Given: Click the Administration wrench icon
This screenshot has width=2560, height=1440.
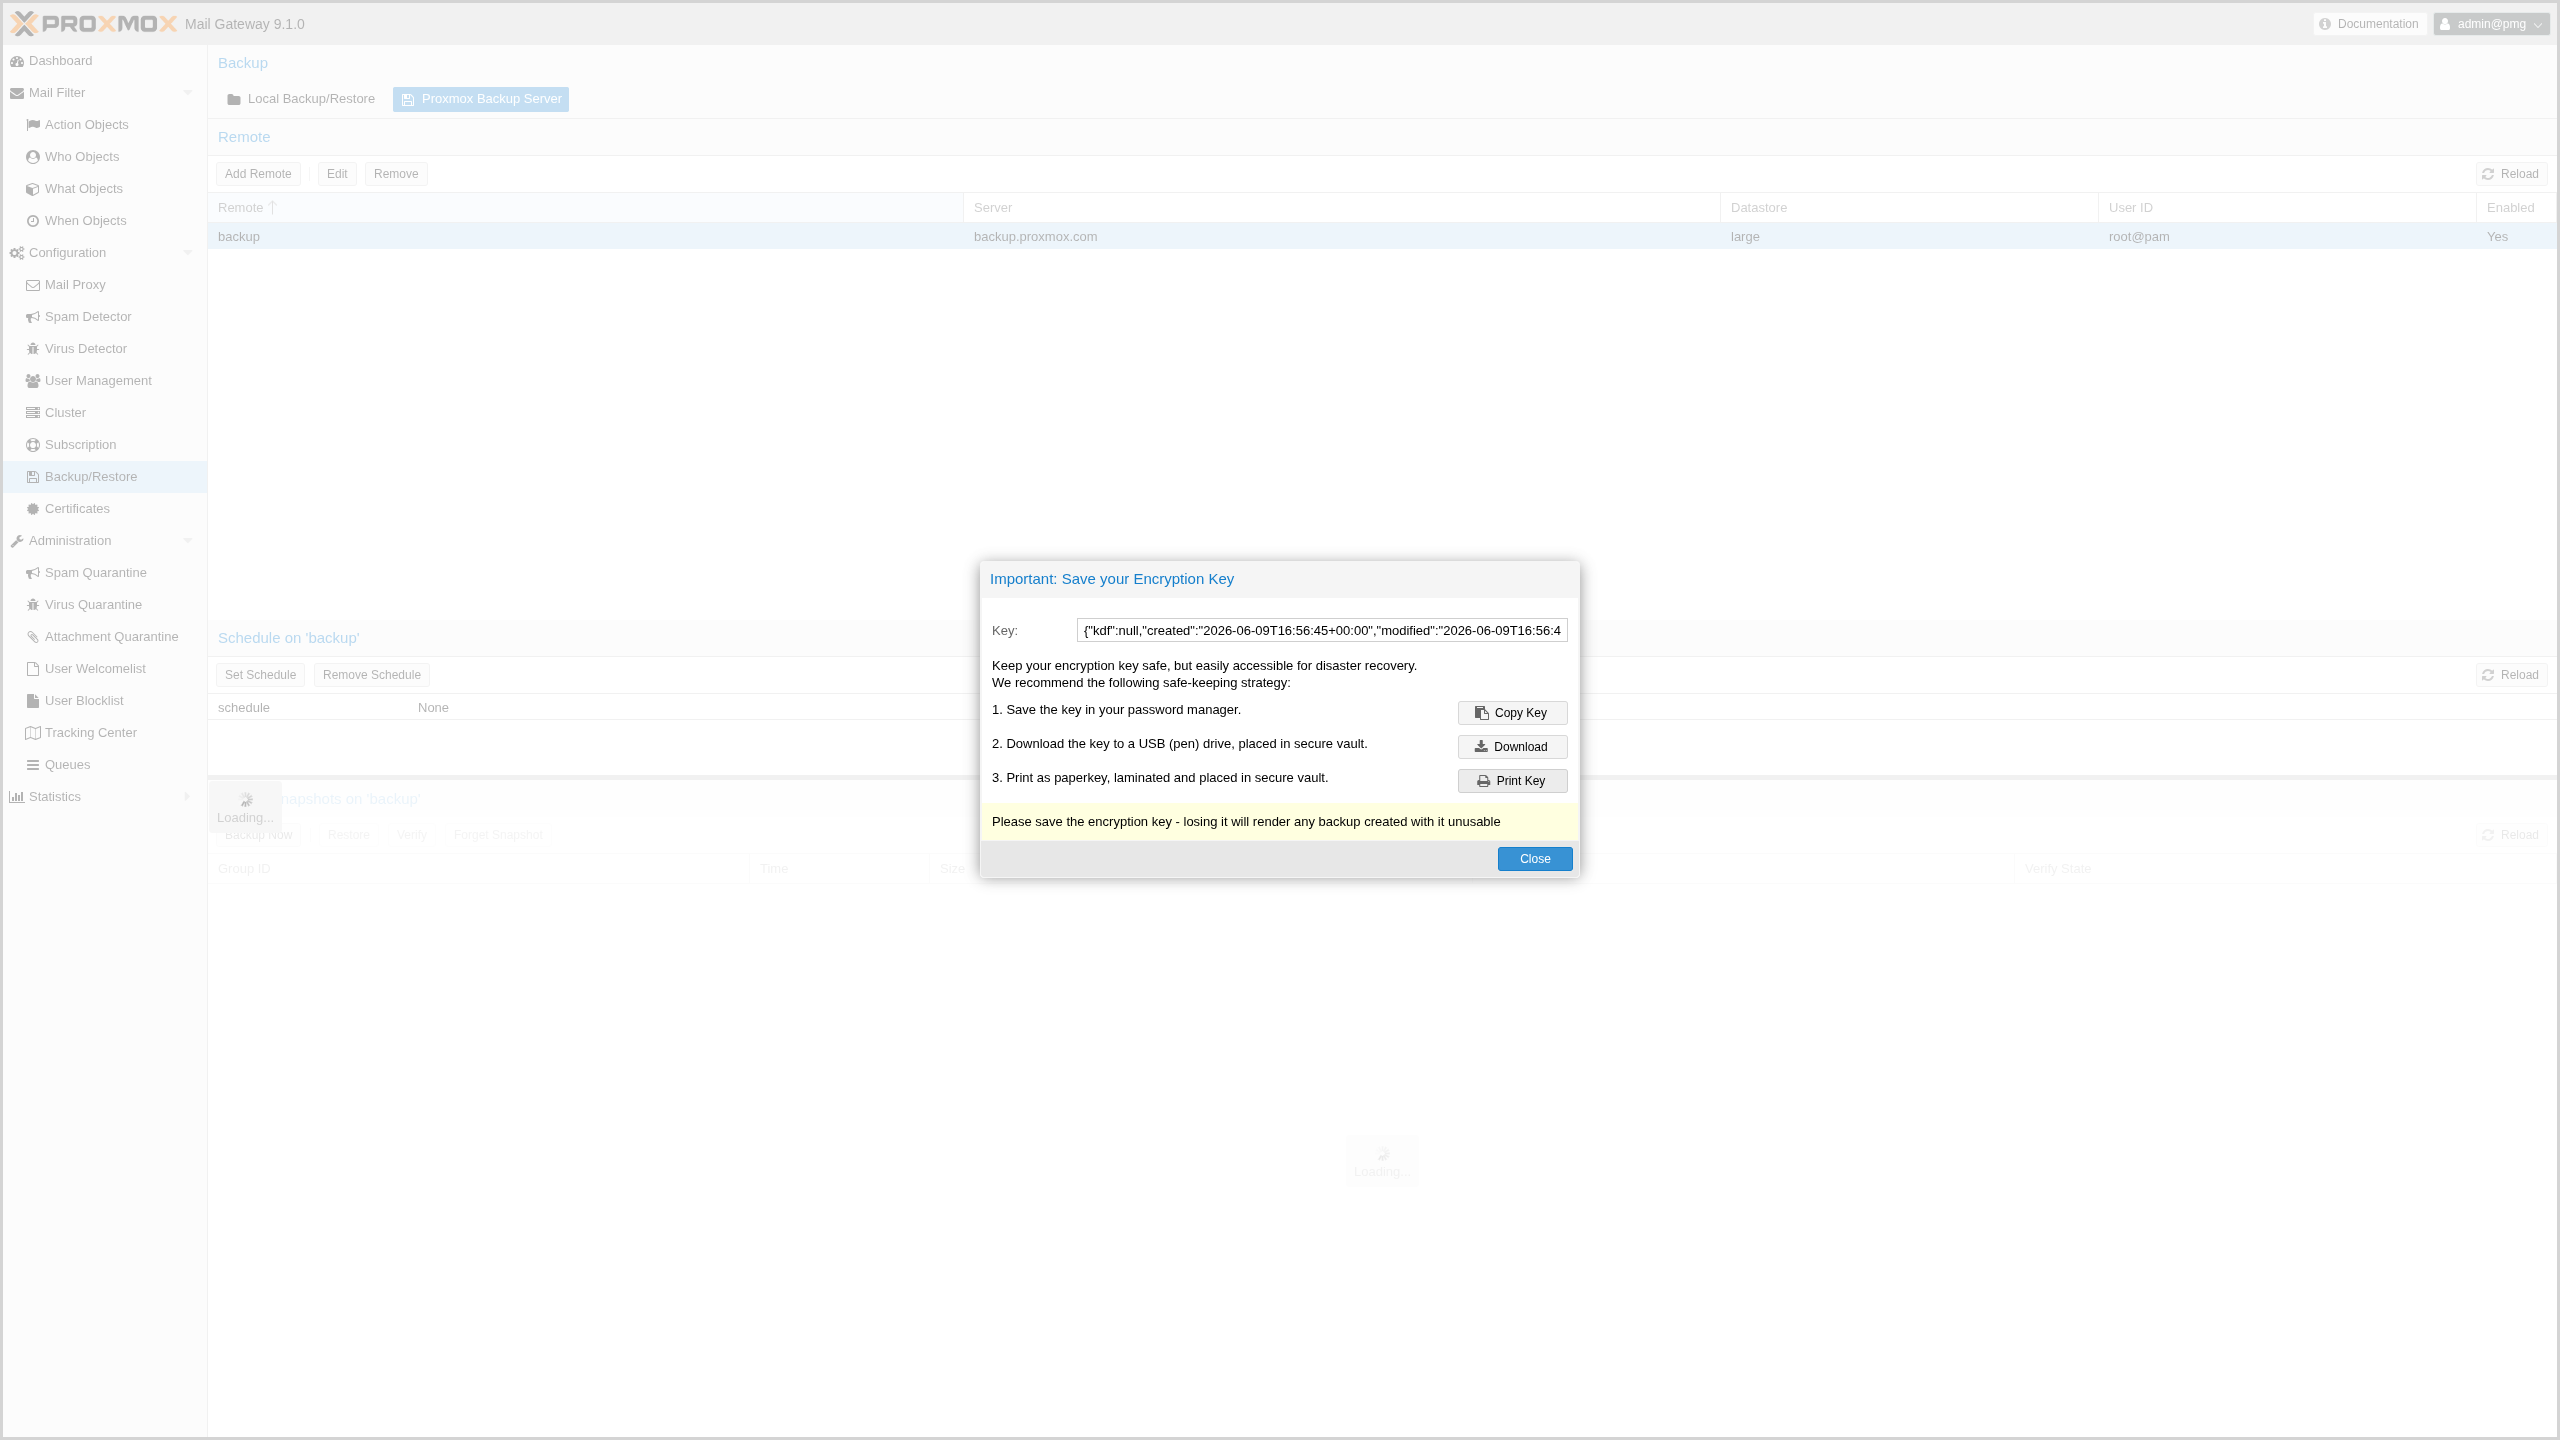Looking at the screenshot, I should [17, 541].
